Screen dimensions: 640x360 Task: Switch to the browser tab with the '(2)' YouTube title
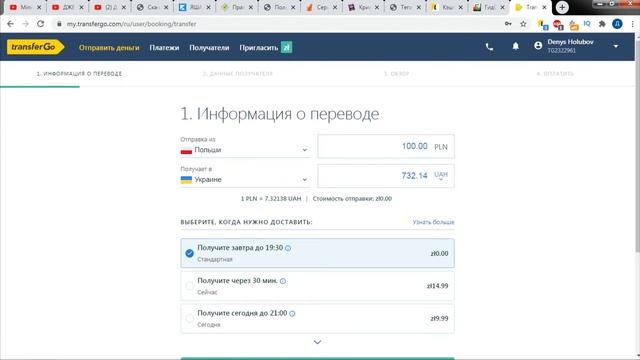[109, 7]
